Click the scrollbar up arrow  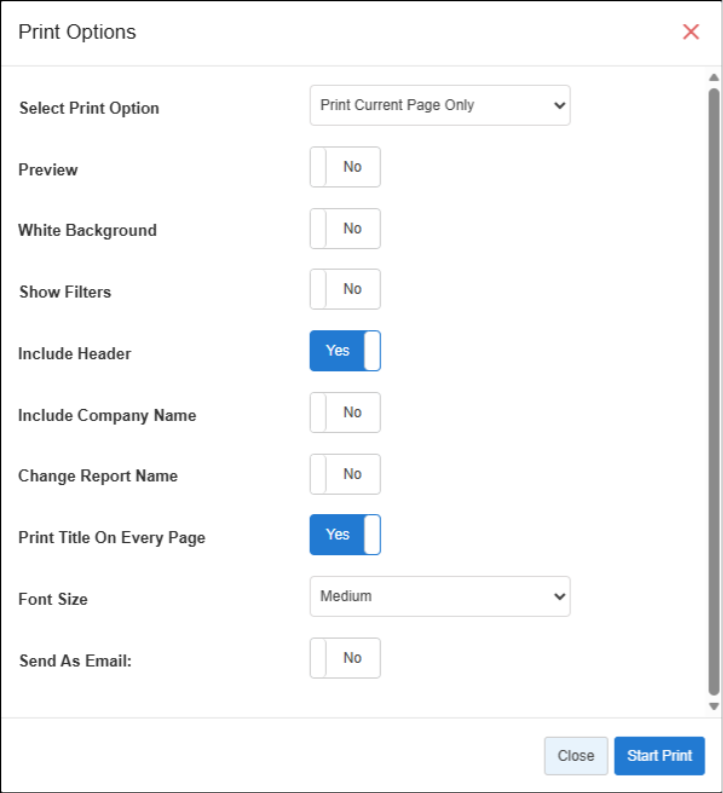tap(714, 77)
